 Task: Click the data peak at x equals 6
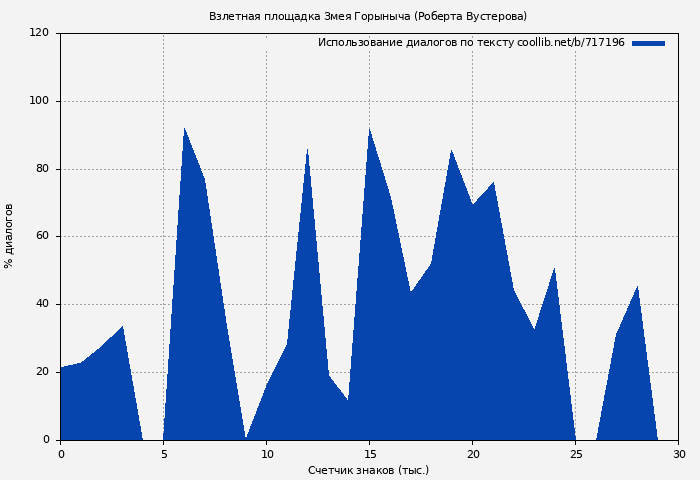tap(184, 129)
